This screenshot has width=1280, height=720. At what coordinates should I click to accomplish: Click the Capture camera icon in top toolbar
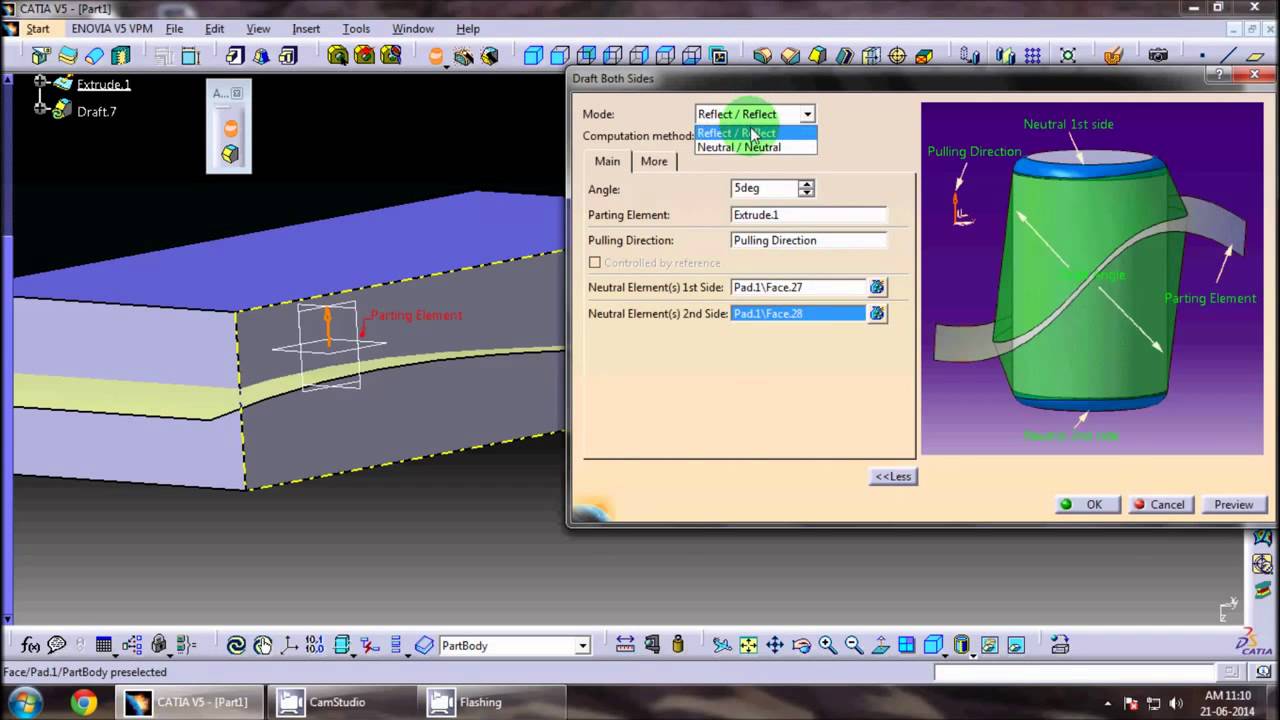pyautogui.click(x=1158, y=56)
